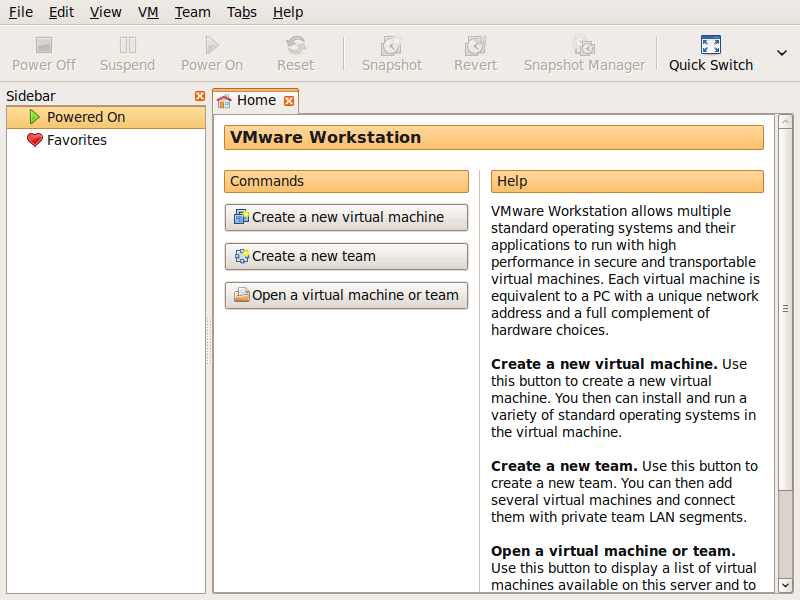Click the VMware Workstation heading
Screen dimensions: 800x600
coord(494,138)
